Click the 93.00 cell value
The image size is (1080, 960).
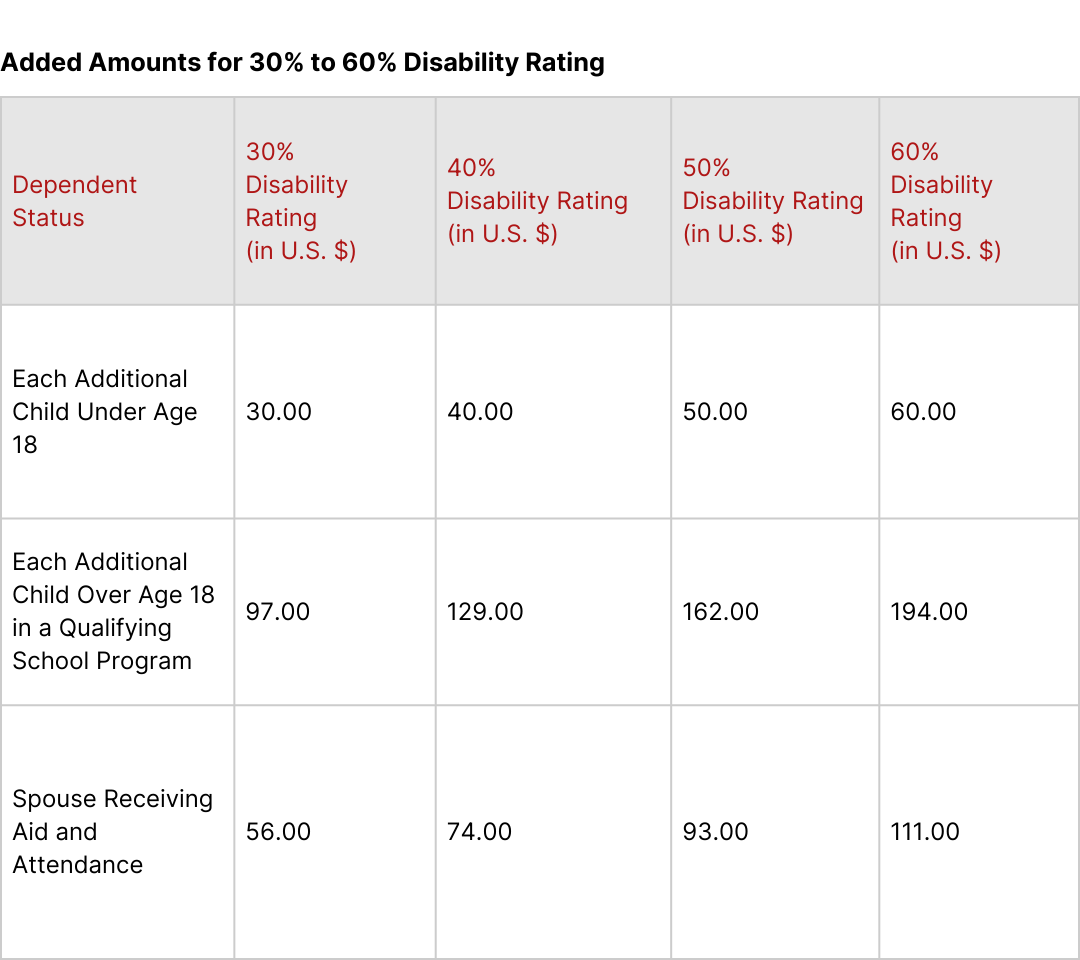(x=715, y=832)
